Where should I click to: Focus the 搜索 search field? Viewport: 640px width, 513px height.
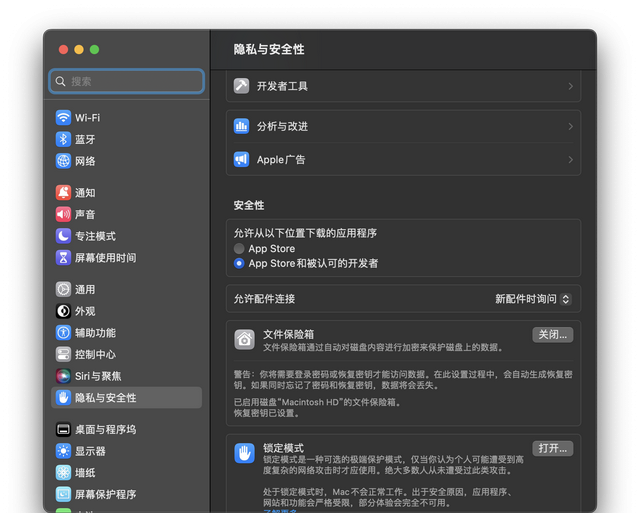click(127, 81)
